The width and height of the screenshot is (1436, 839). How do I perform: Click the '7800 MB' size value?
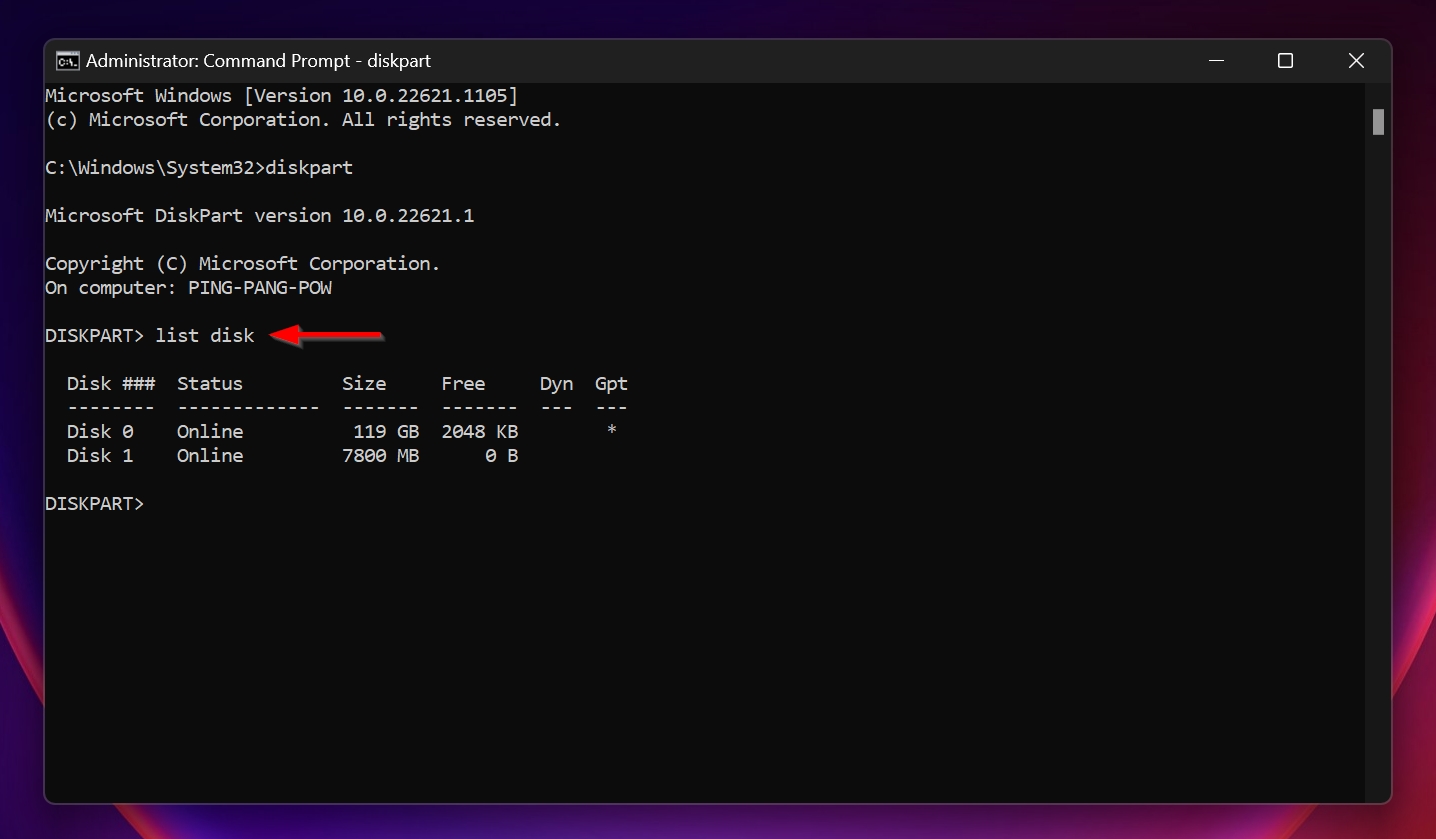click(x=381, y=456)
